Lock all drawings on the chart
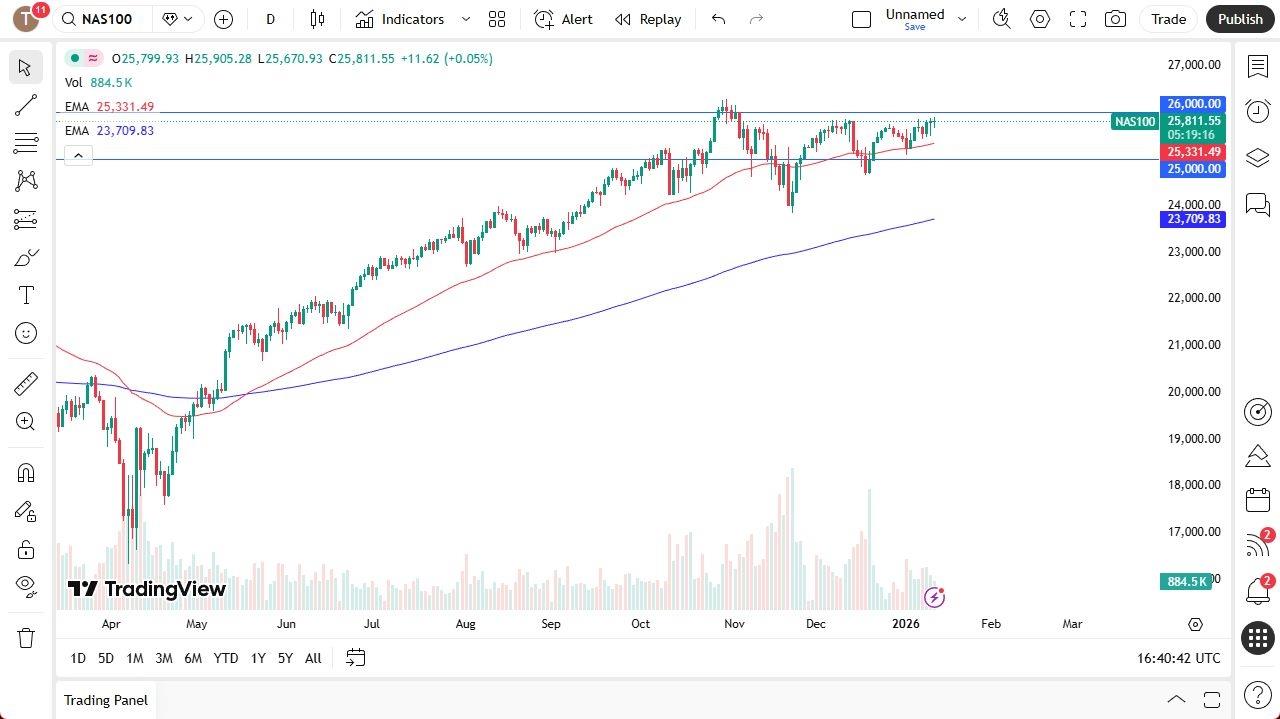The width and height of the screenshot is (1280, 719). click(x=26, y=549)
